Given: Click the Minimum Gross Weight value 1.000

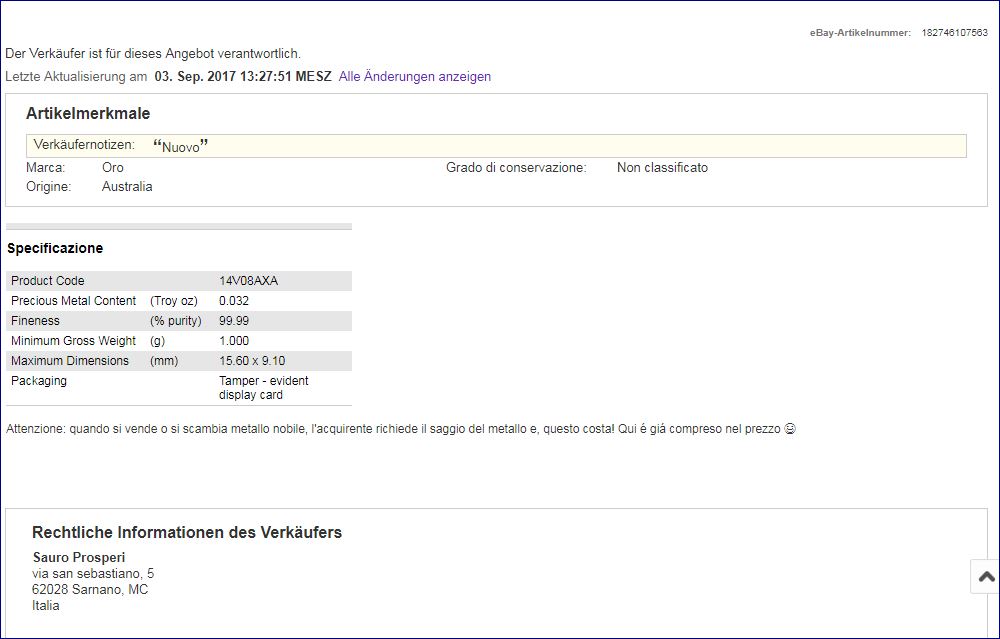Looking at the screenshot, I should [234, 341].
